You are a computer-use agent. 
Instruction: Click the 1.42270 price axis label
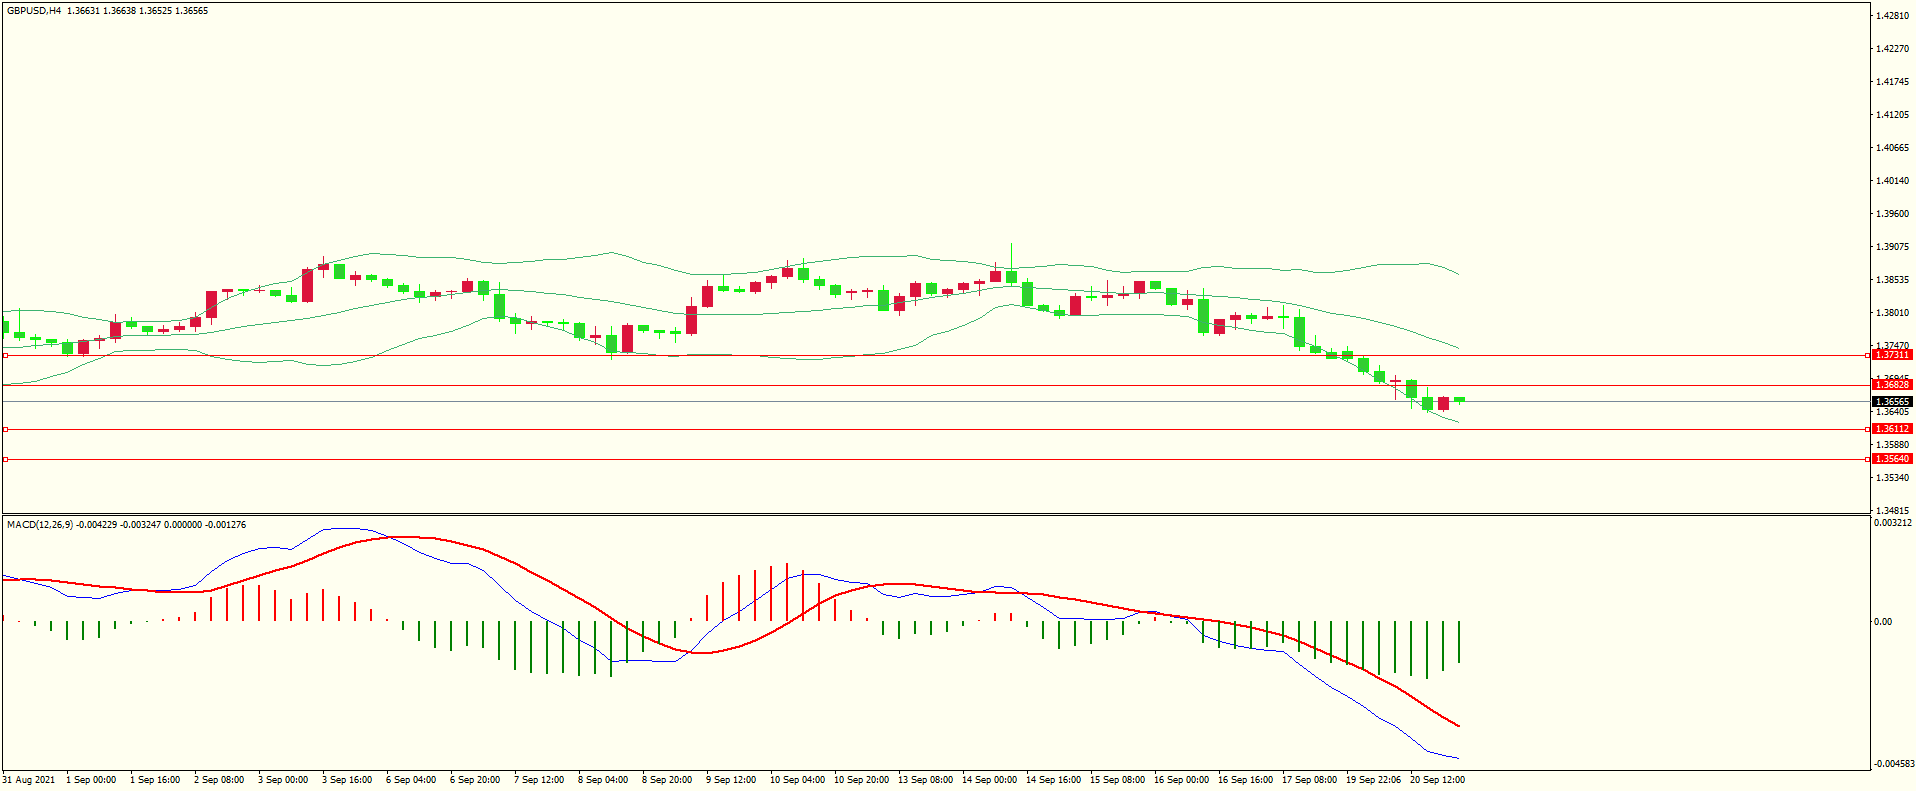pyautogui.click(x=1893, y=49)
